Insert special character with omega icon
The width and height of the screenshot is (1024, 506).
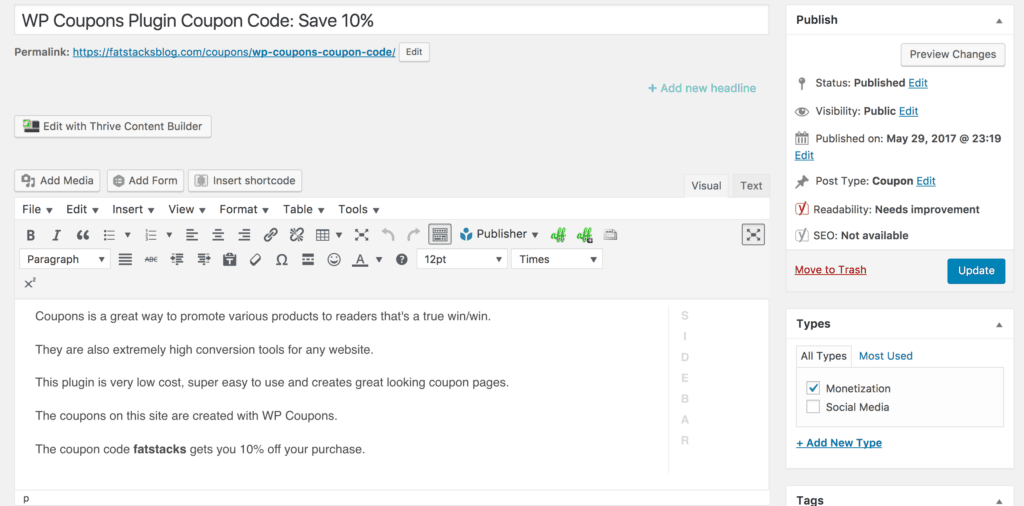click(281, 259)
